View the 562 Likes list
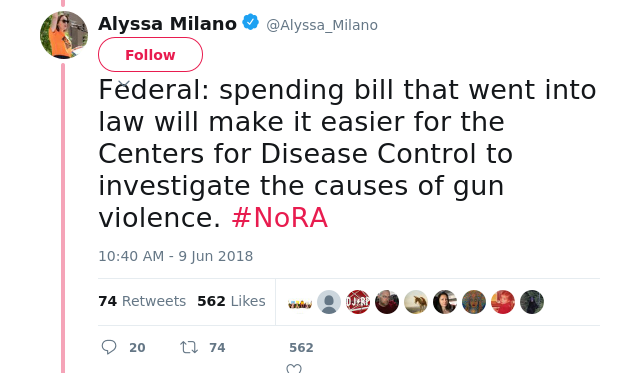Screen dimensions: 640x373 [231, 301]
